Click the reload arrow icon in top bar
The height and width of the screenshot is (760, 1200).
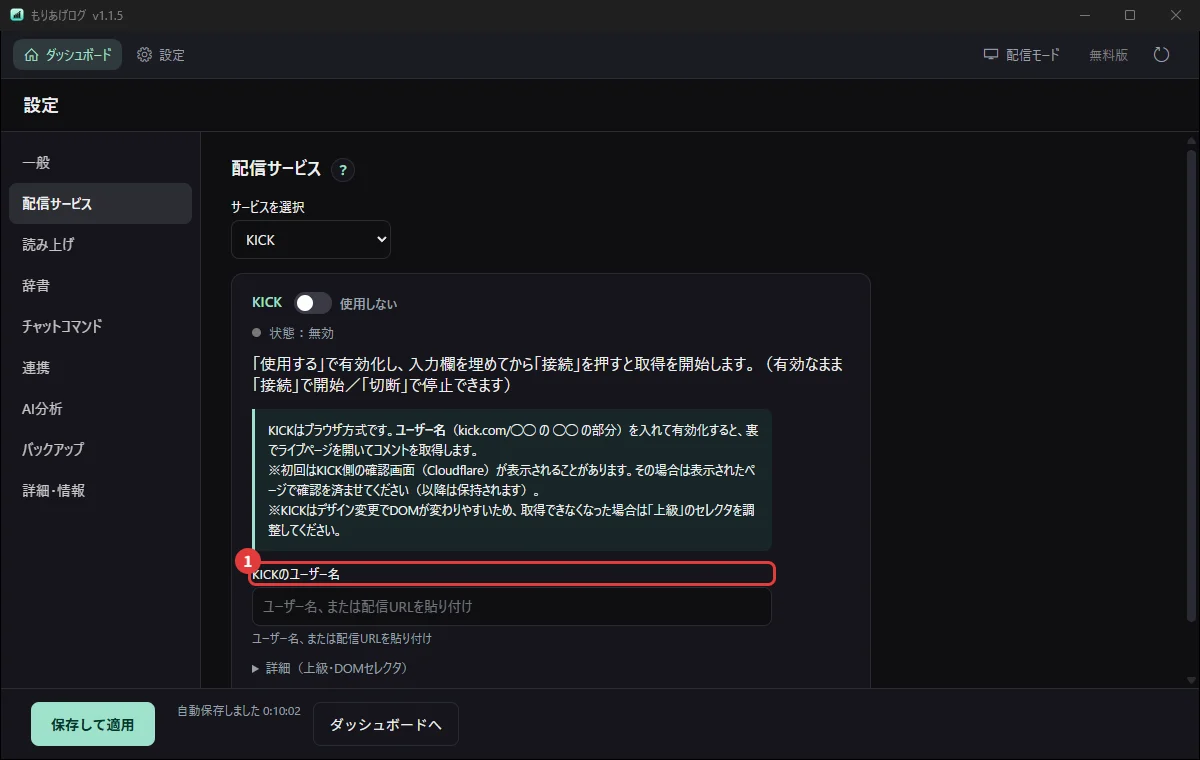1161,55
